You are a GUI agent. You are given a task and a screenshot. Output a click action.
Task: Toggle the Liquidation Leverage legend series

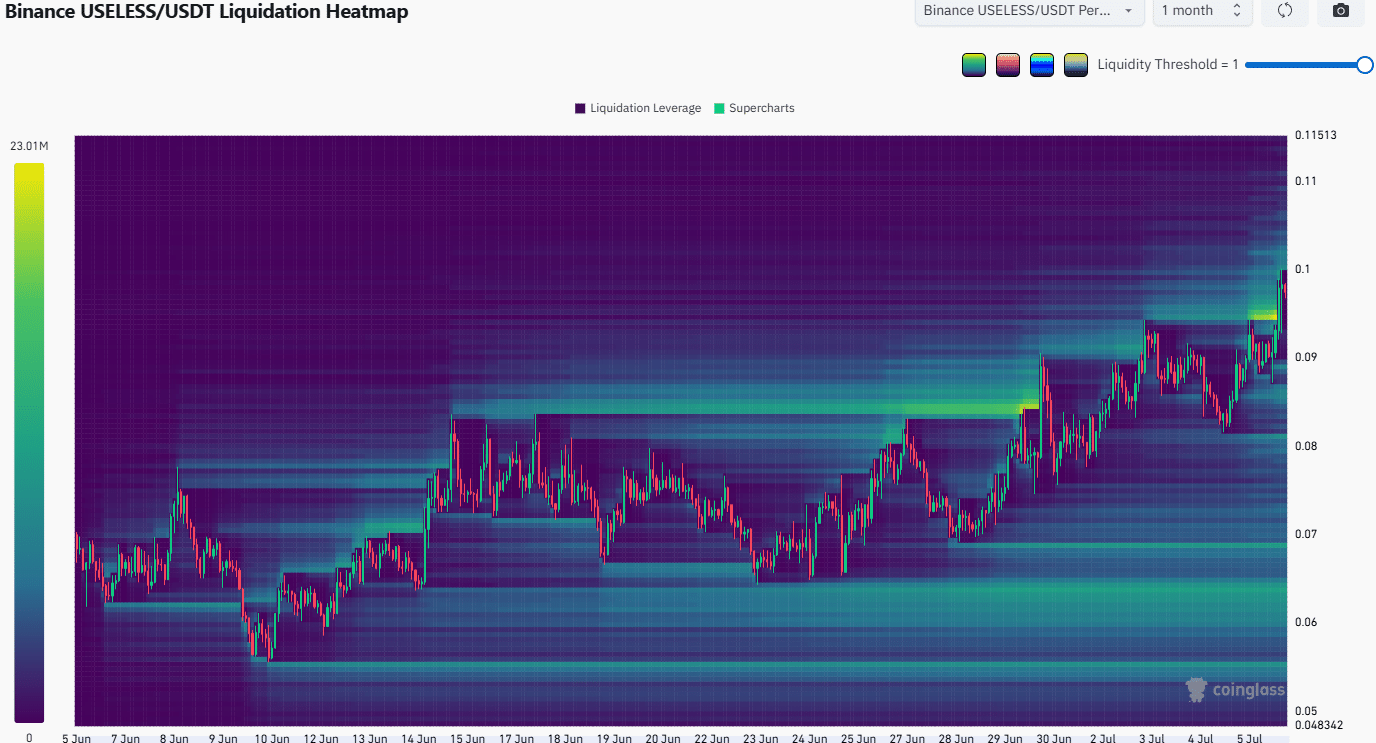tap(638, 108)
